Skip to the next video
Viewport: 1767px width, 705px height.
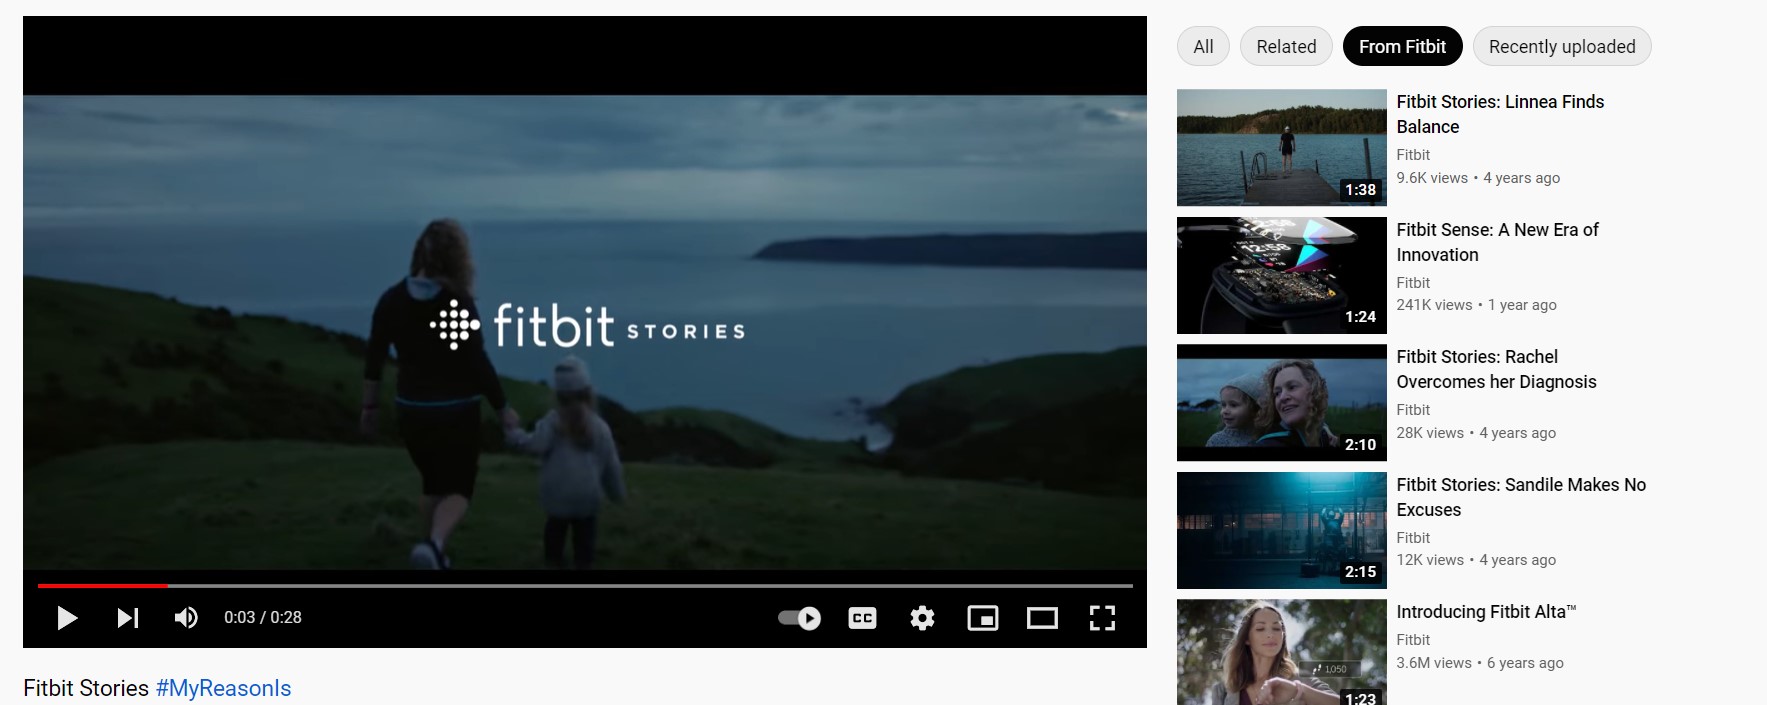(x=127, y=618)
